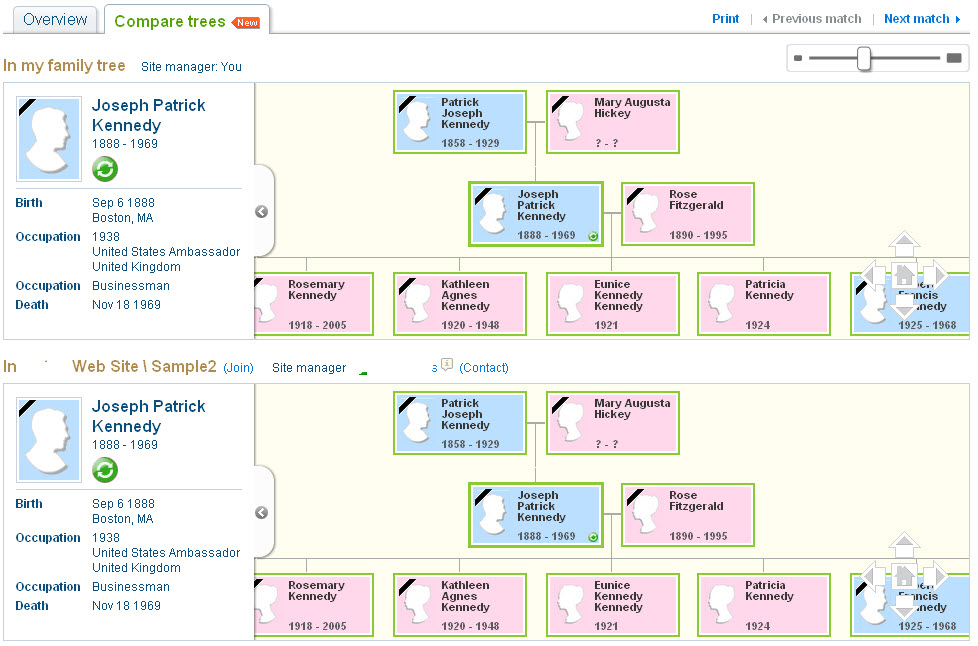The height and width of the screenshot is (646, 978).
Task: Pan left using the bottom tree navigation arrow
Action: [x=873, y=576]
